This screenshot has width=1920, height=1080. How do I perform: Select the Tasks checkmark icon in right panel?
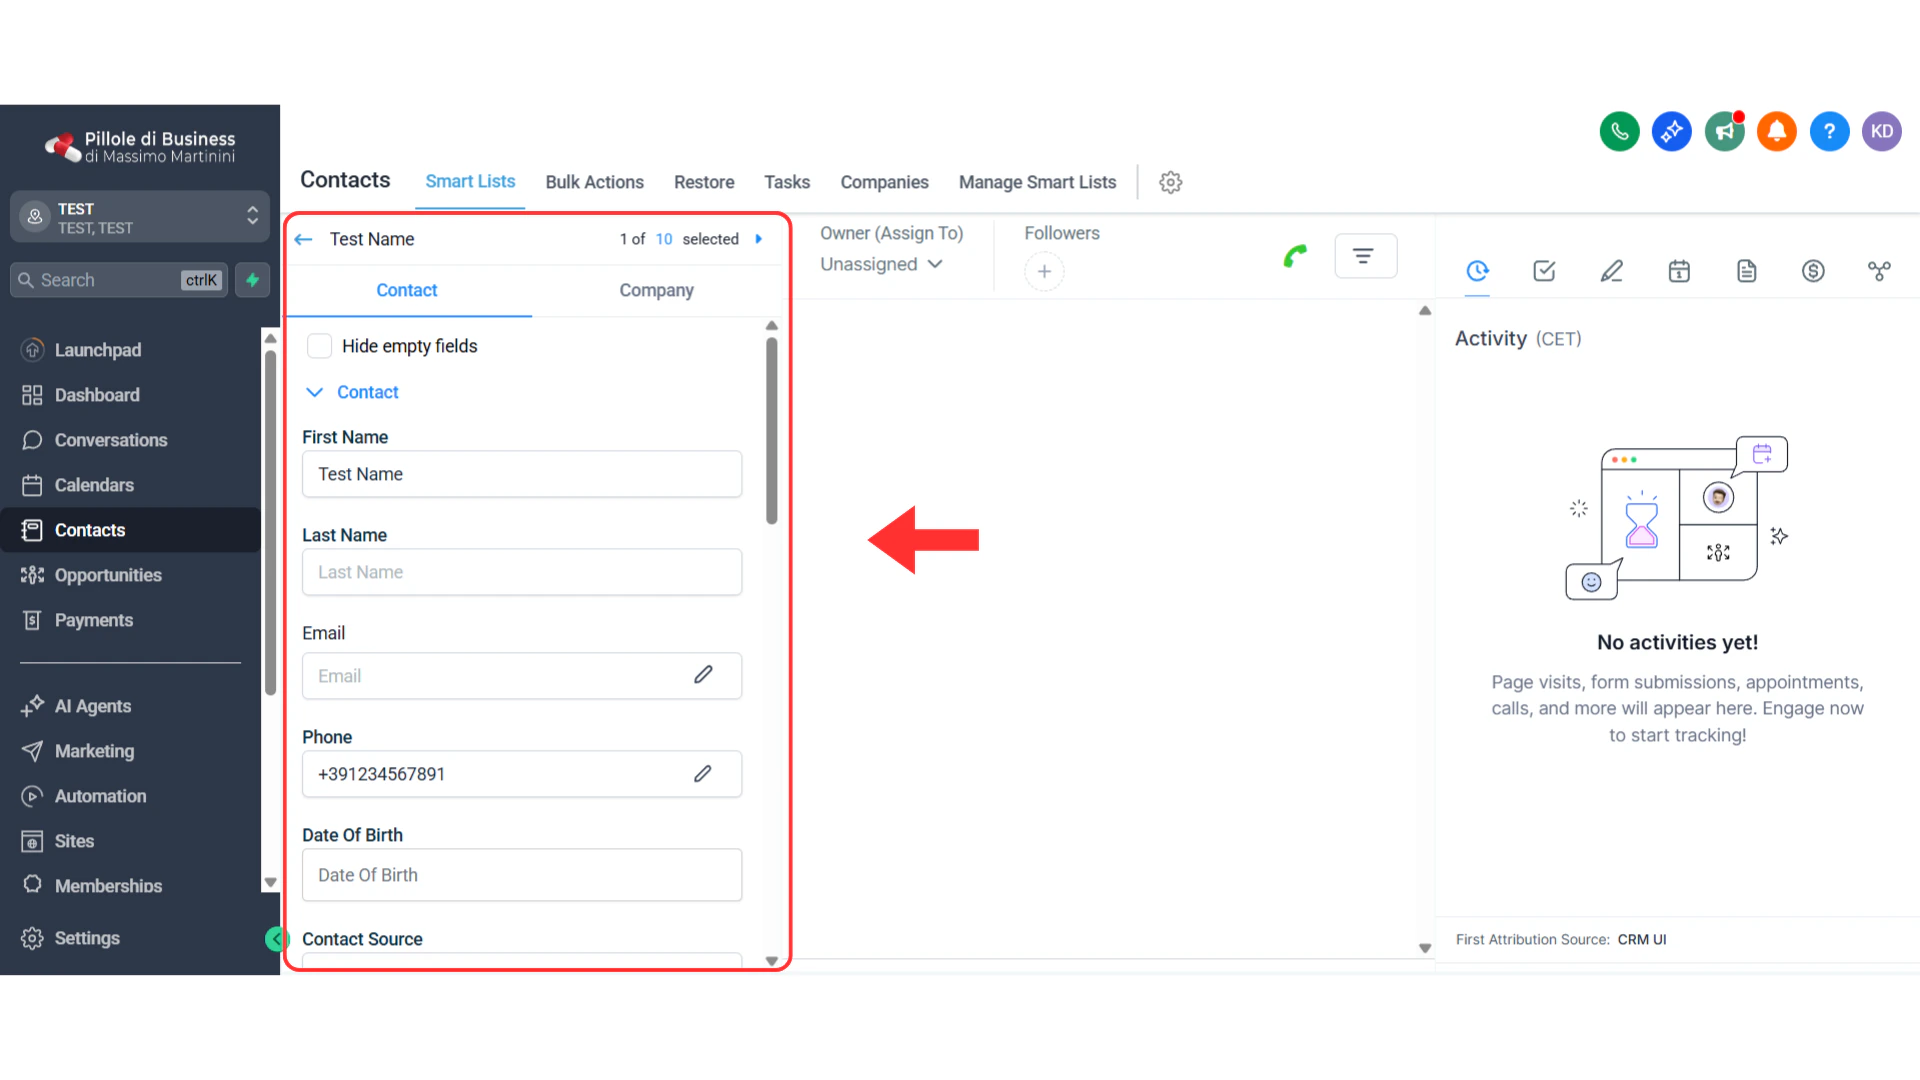click(1544, 271)
